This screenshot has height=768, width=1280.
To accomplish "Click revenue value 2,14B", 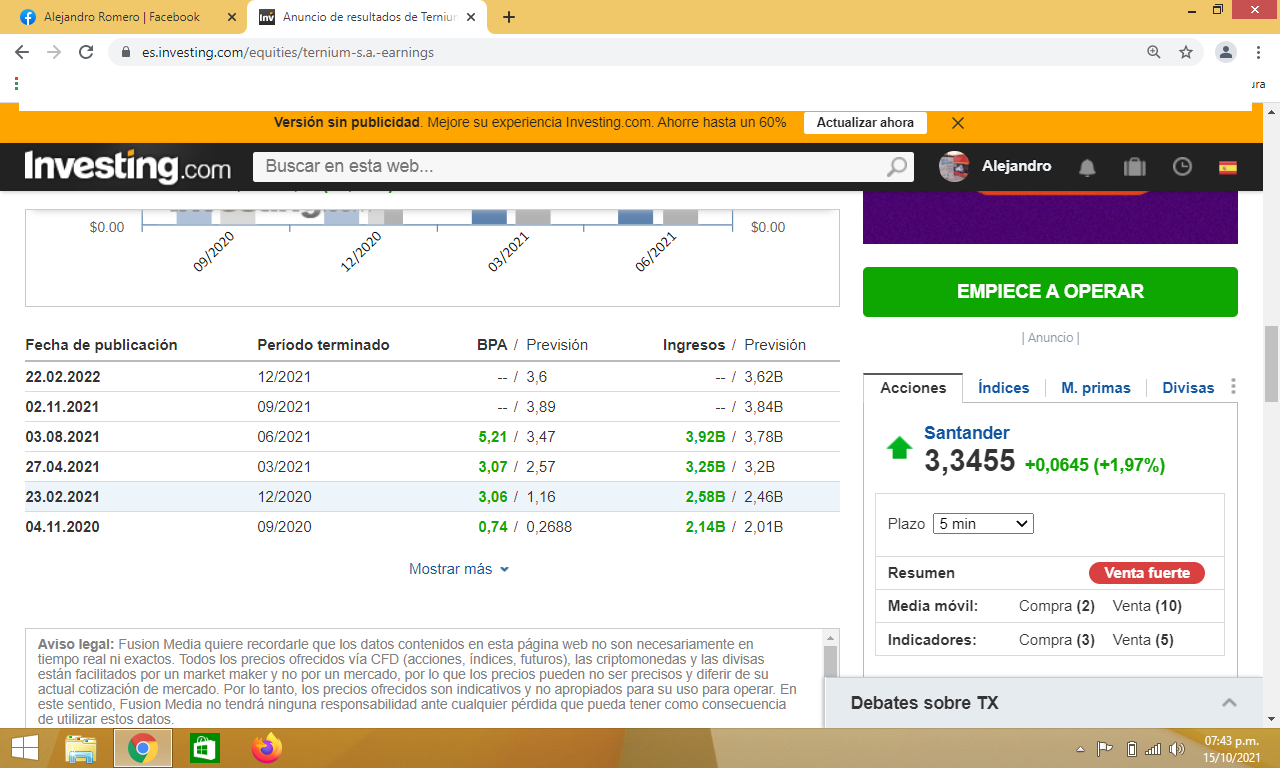I will [x=705, y=527].
